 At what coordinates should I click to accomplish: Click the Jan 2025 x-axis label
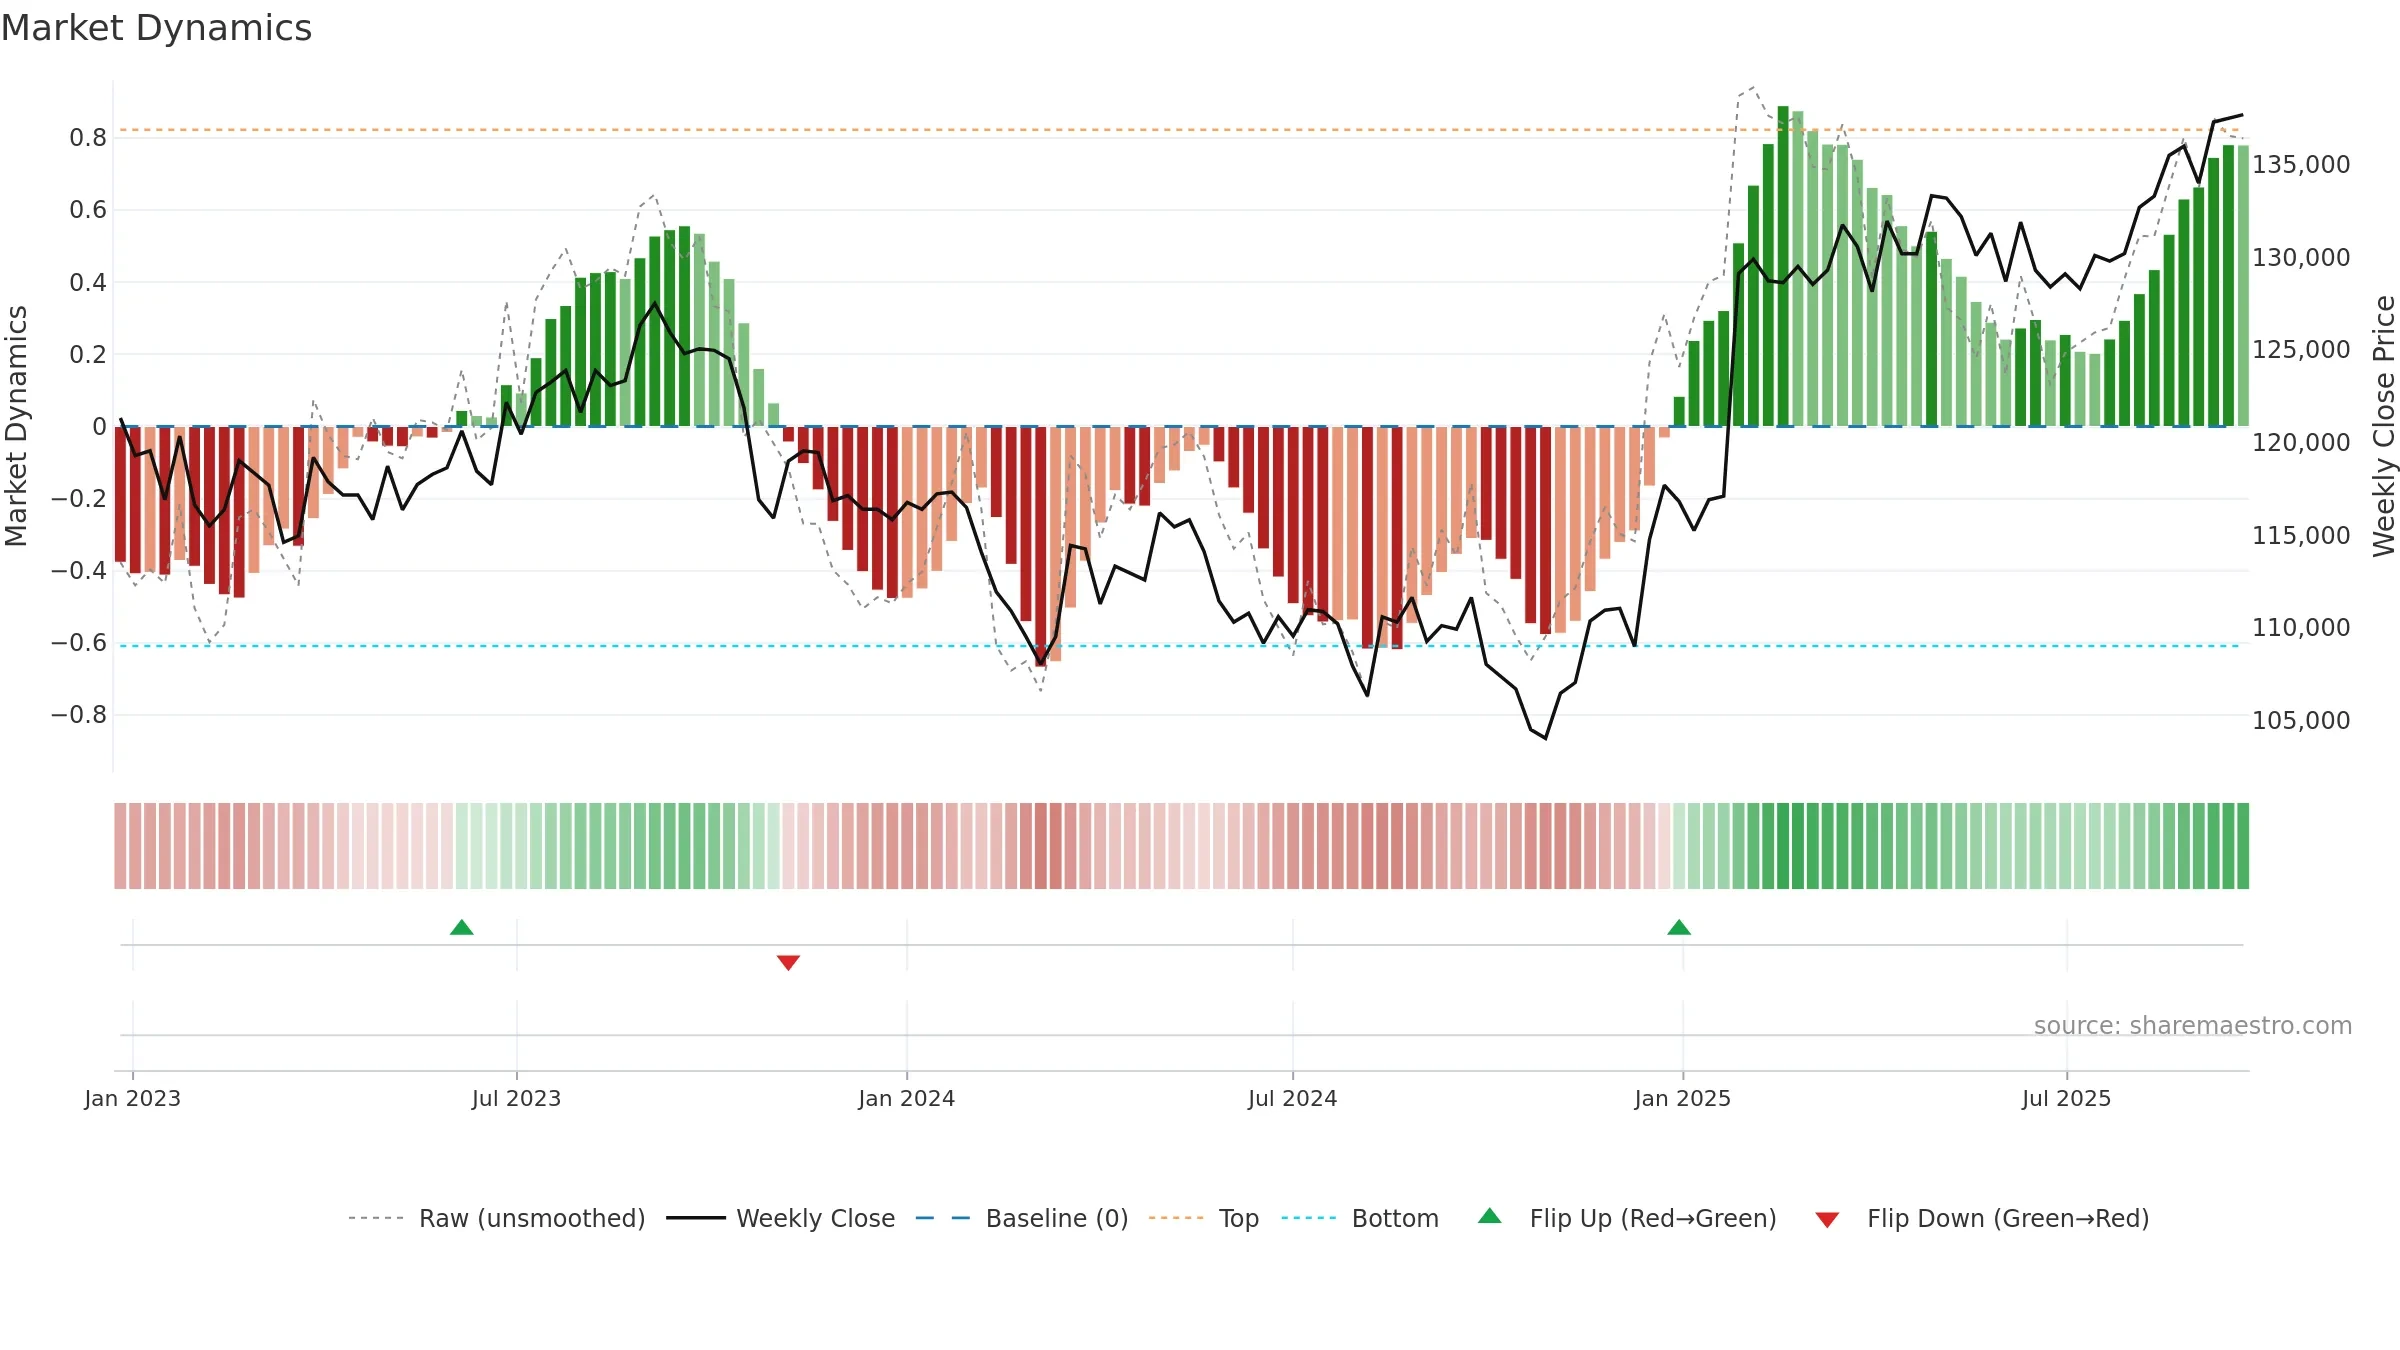click(x=1683, y=1098)
